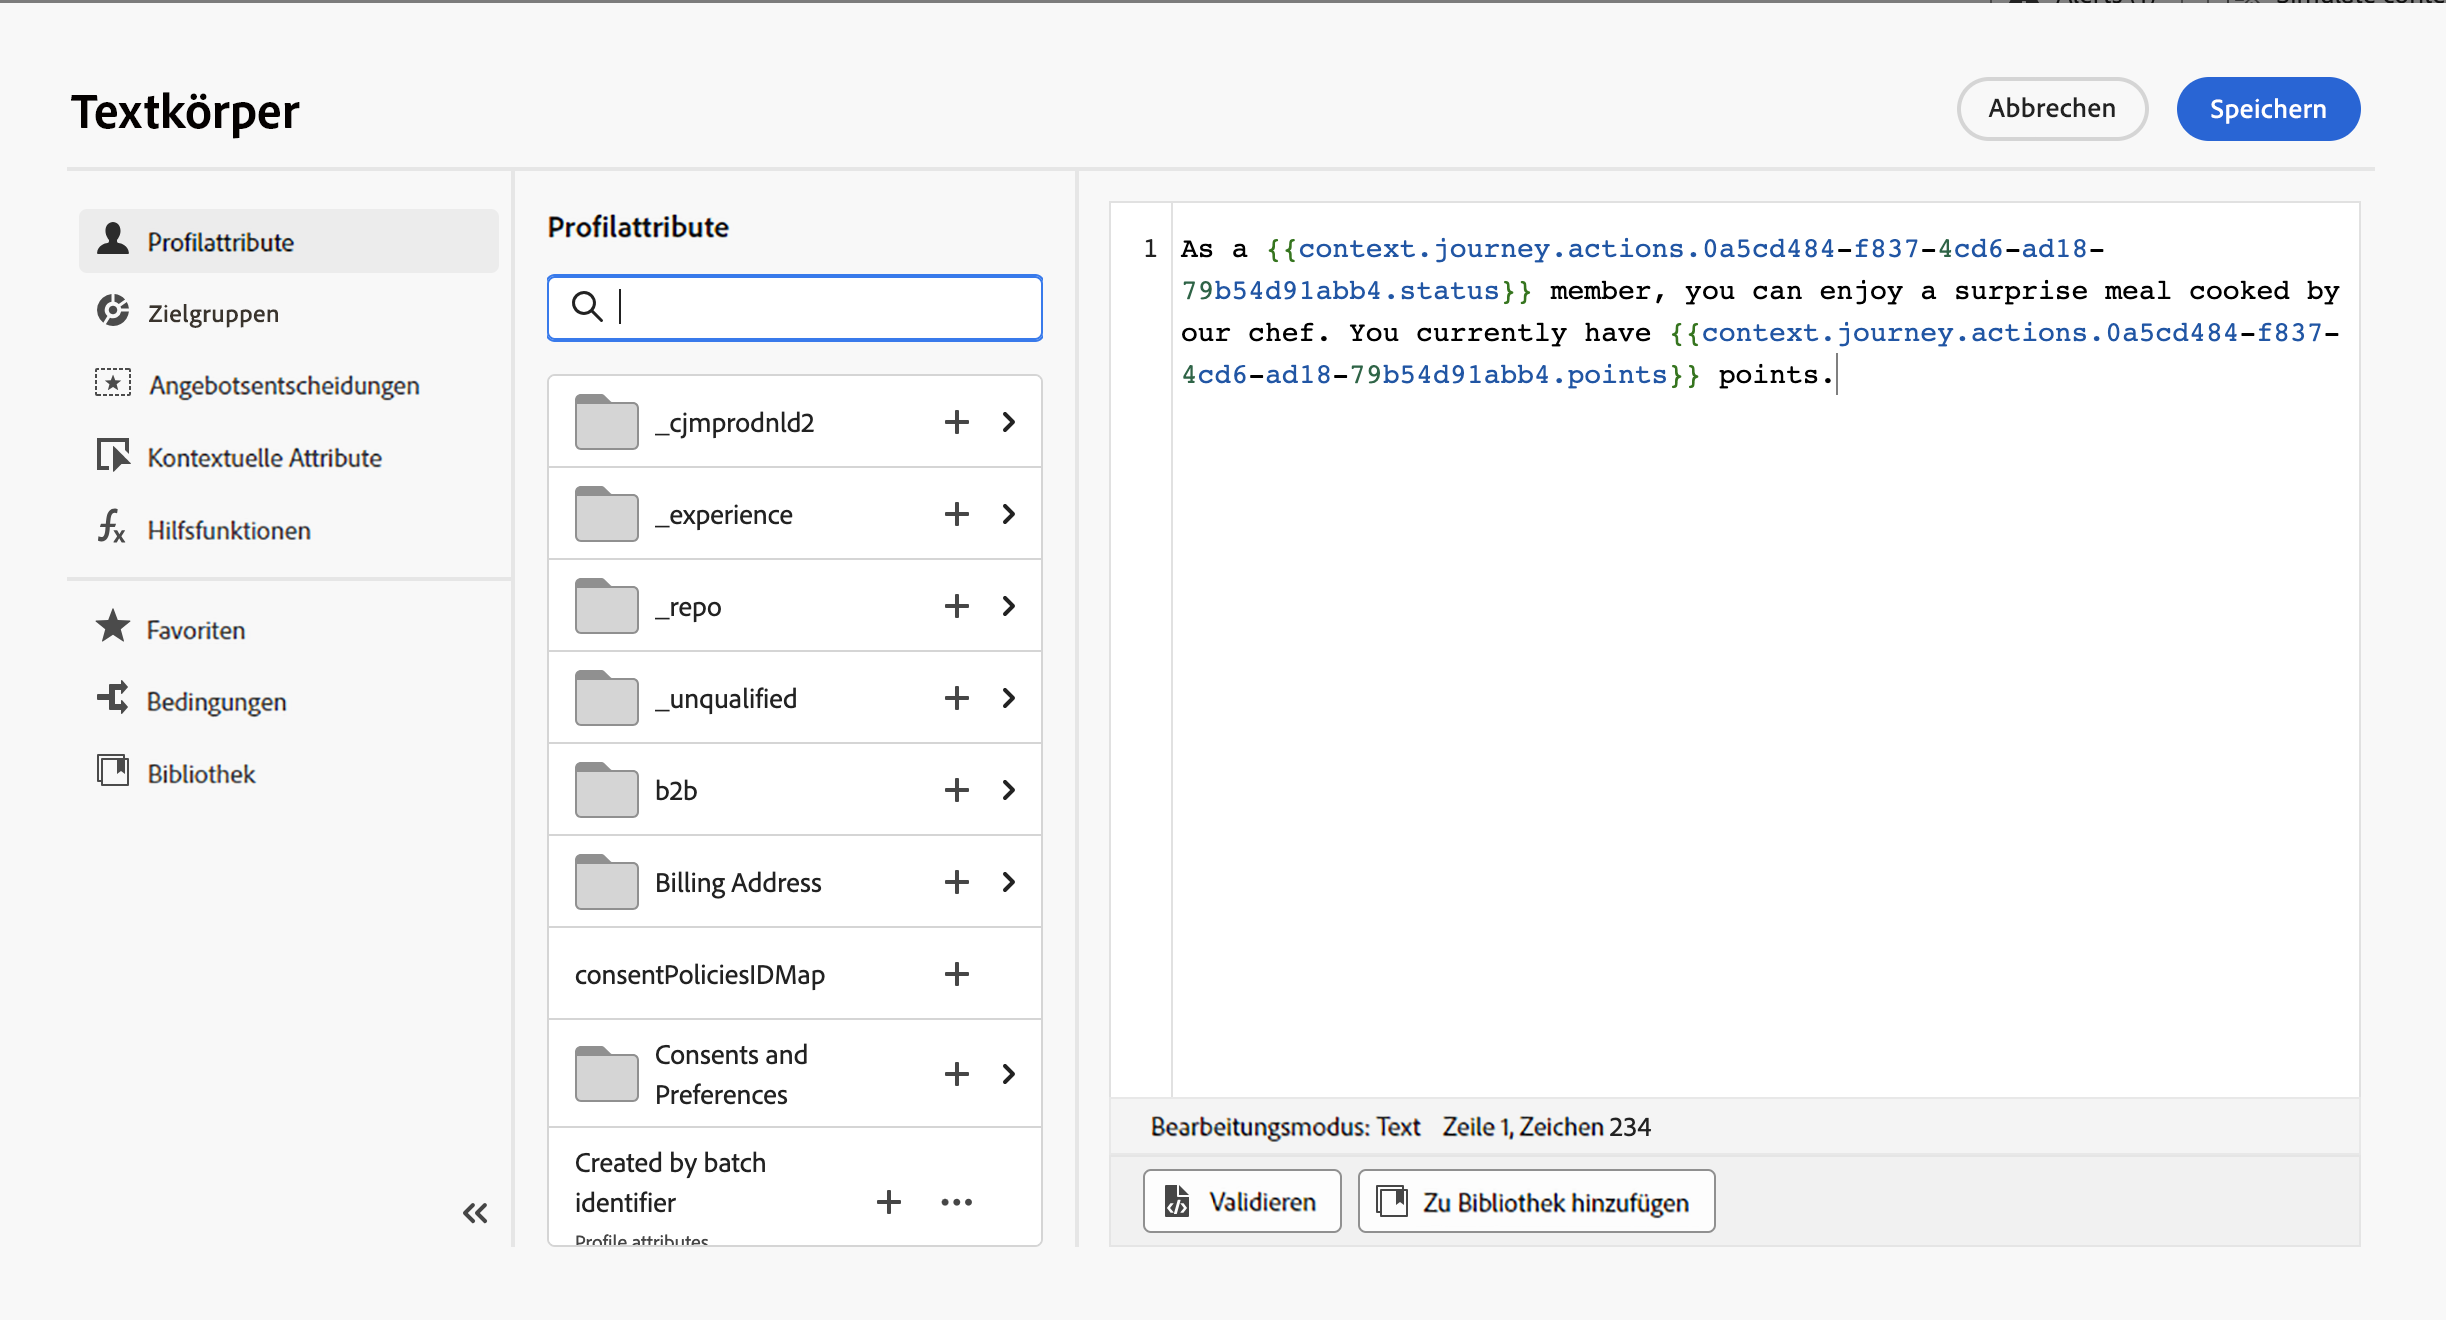2446x1320 pixels.
Task: Expand Consents and Preferences chevron
Action: pos(1008,1074)
